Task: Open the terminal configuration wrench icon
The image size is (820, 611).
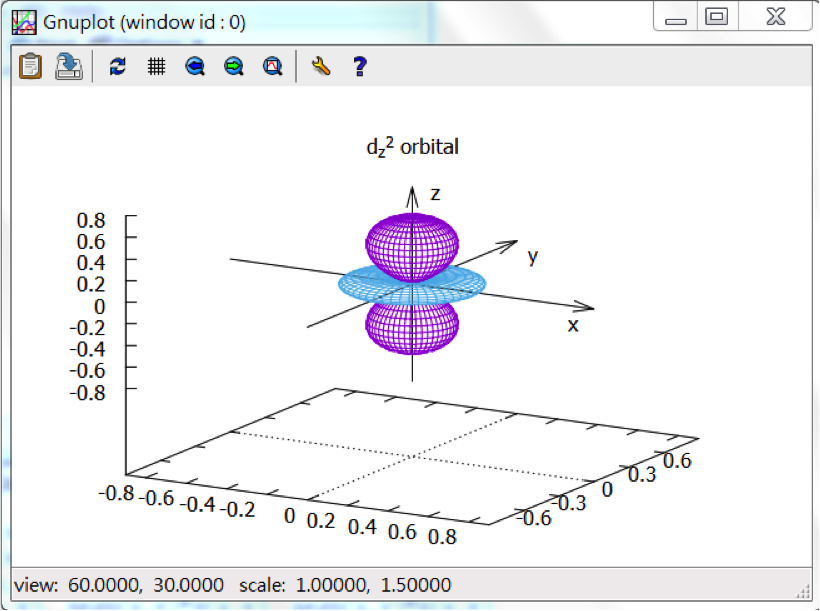Action: [x=321, y=67]
